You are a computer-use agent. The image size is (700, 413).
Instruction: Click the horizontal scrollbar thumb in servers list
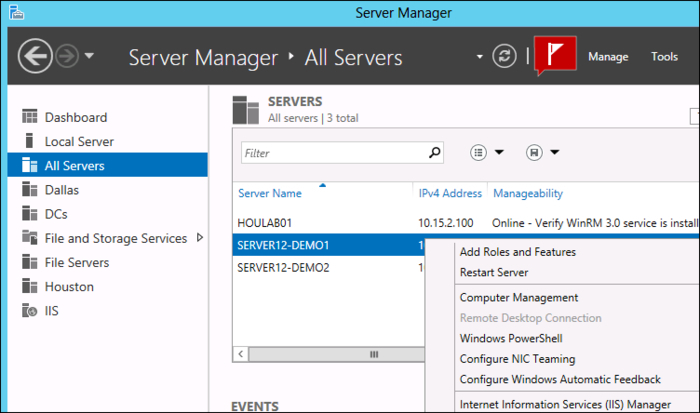374,354
